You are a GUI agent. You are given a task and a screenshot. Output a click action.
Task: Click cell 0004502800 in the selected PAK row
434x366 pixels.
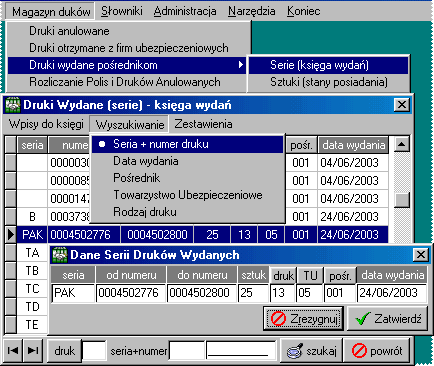[157, 235]
